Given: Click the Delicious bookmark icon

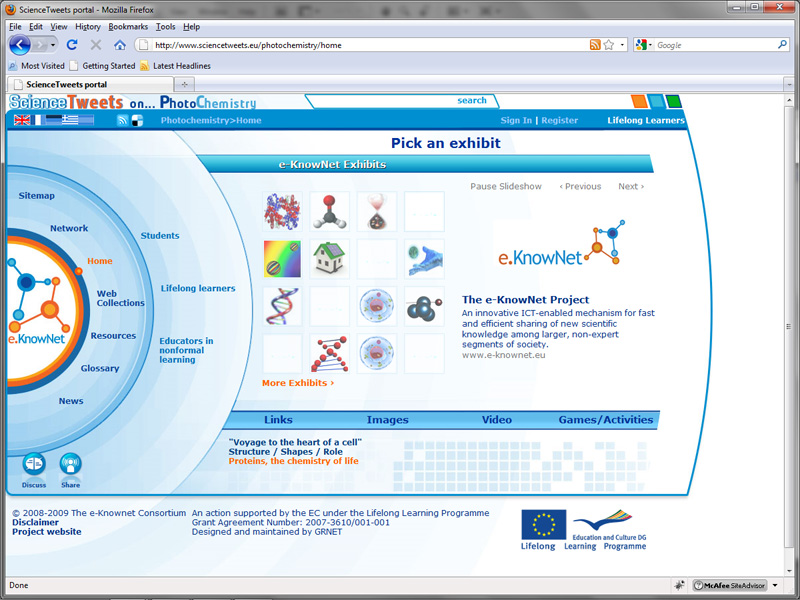Looking at the screenshot, I should click(137, 120).
